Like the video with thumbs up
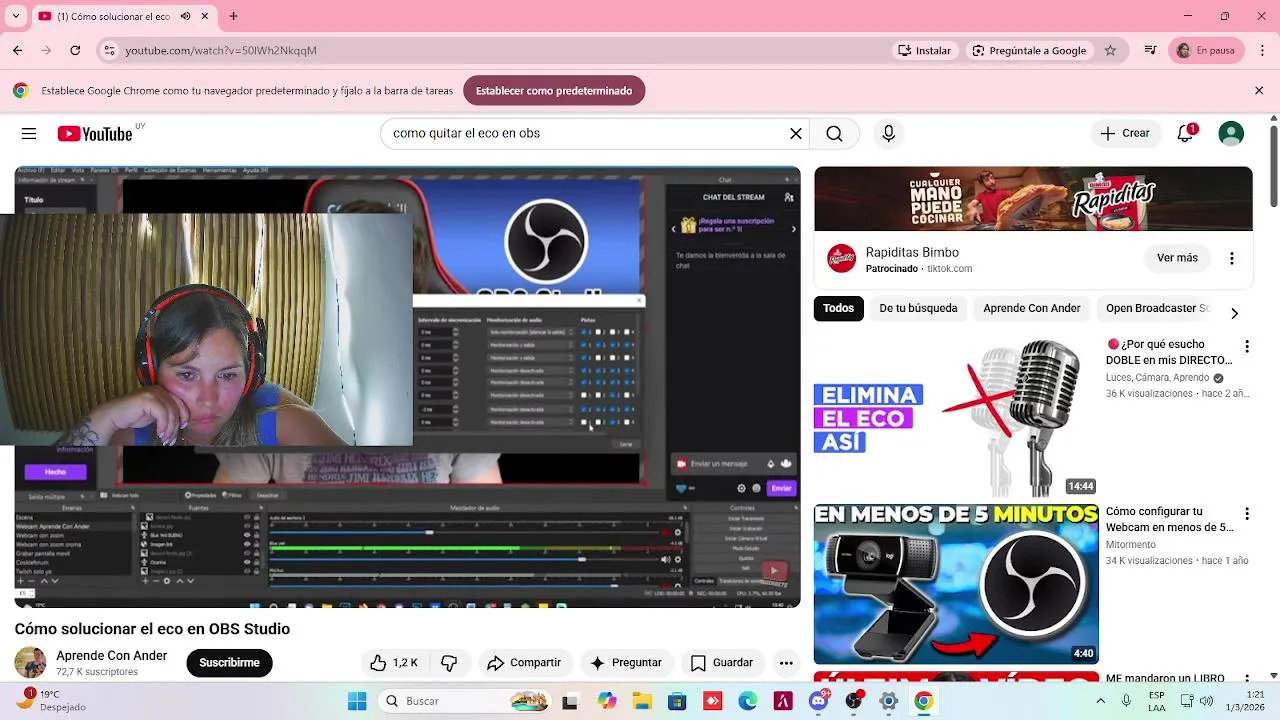Viewport: 1280px width, 720px height. coord(394,663)
